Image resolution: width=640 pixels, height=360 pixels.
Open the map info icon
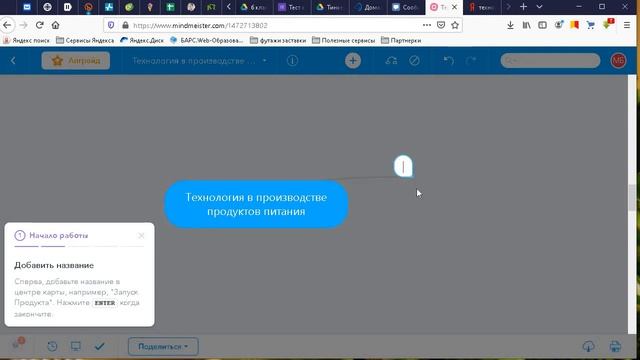tap(292, 61)
